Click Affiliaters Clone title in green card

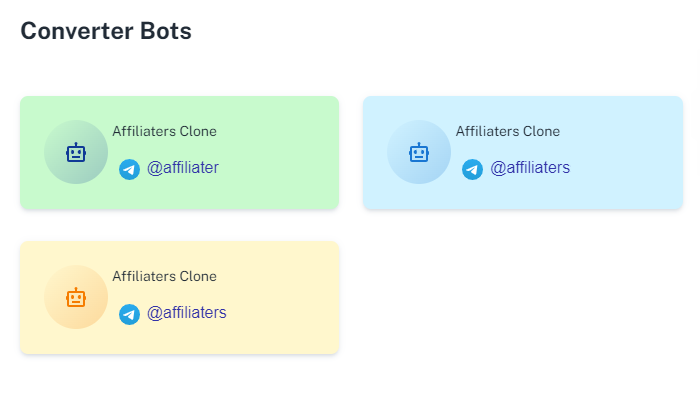[164, 131]
